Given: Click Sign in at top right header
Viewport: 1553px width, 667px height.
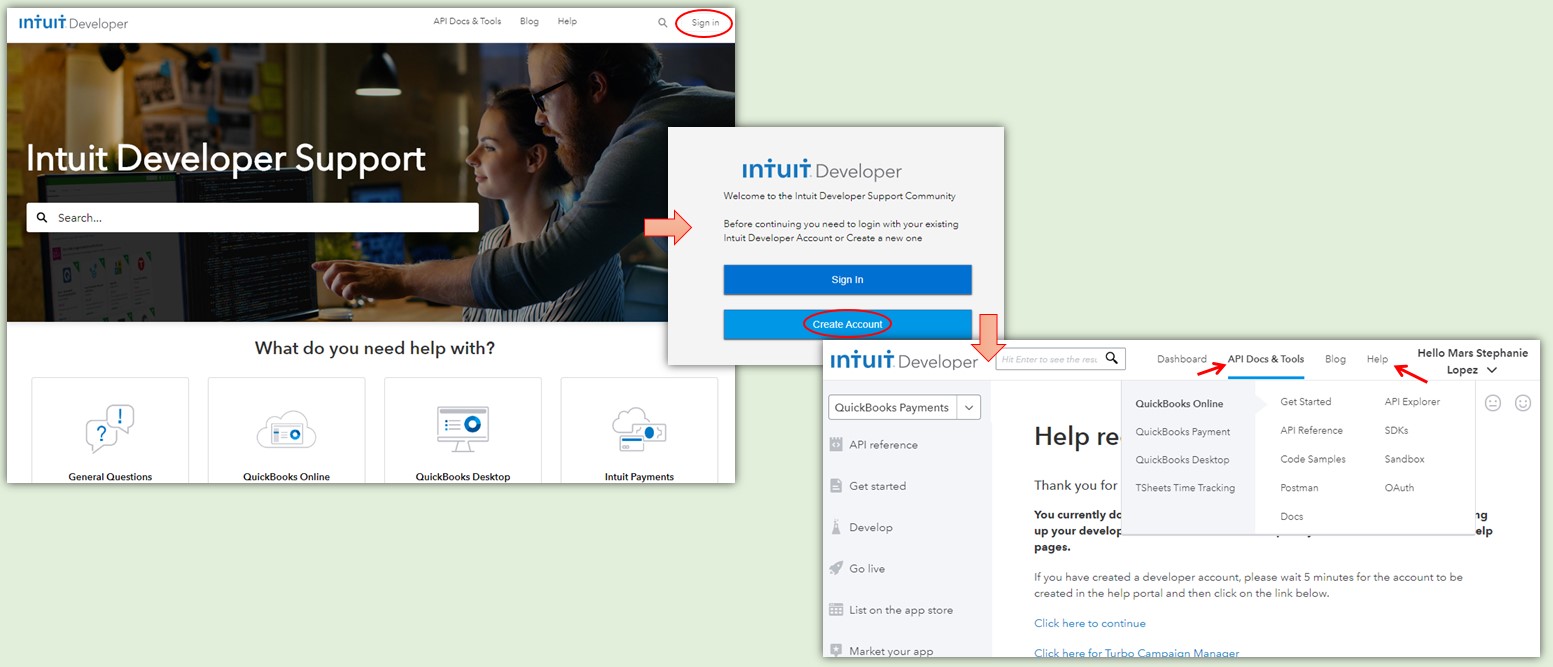Looking at the screenshot, I should tap(705, 22).
